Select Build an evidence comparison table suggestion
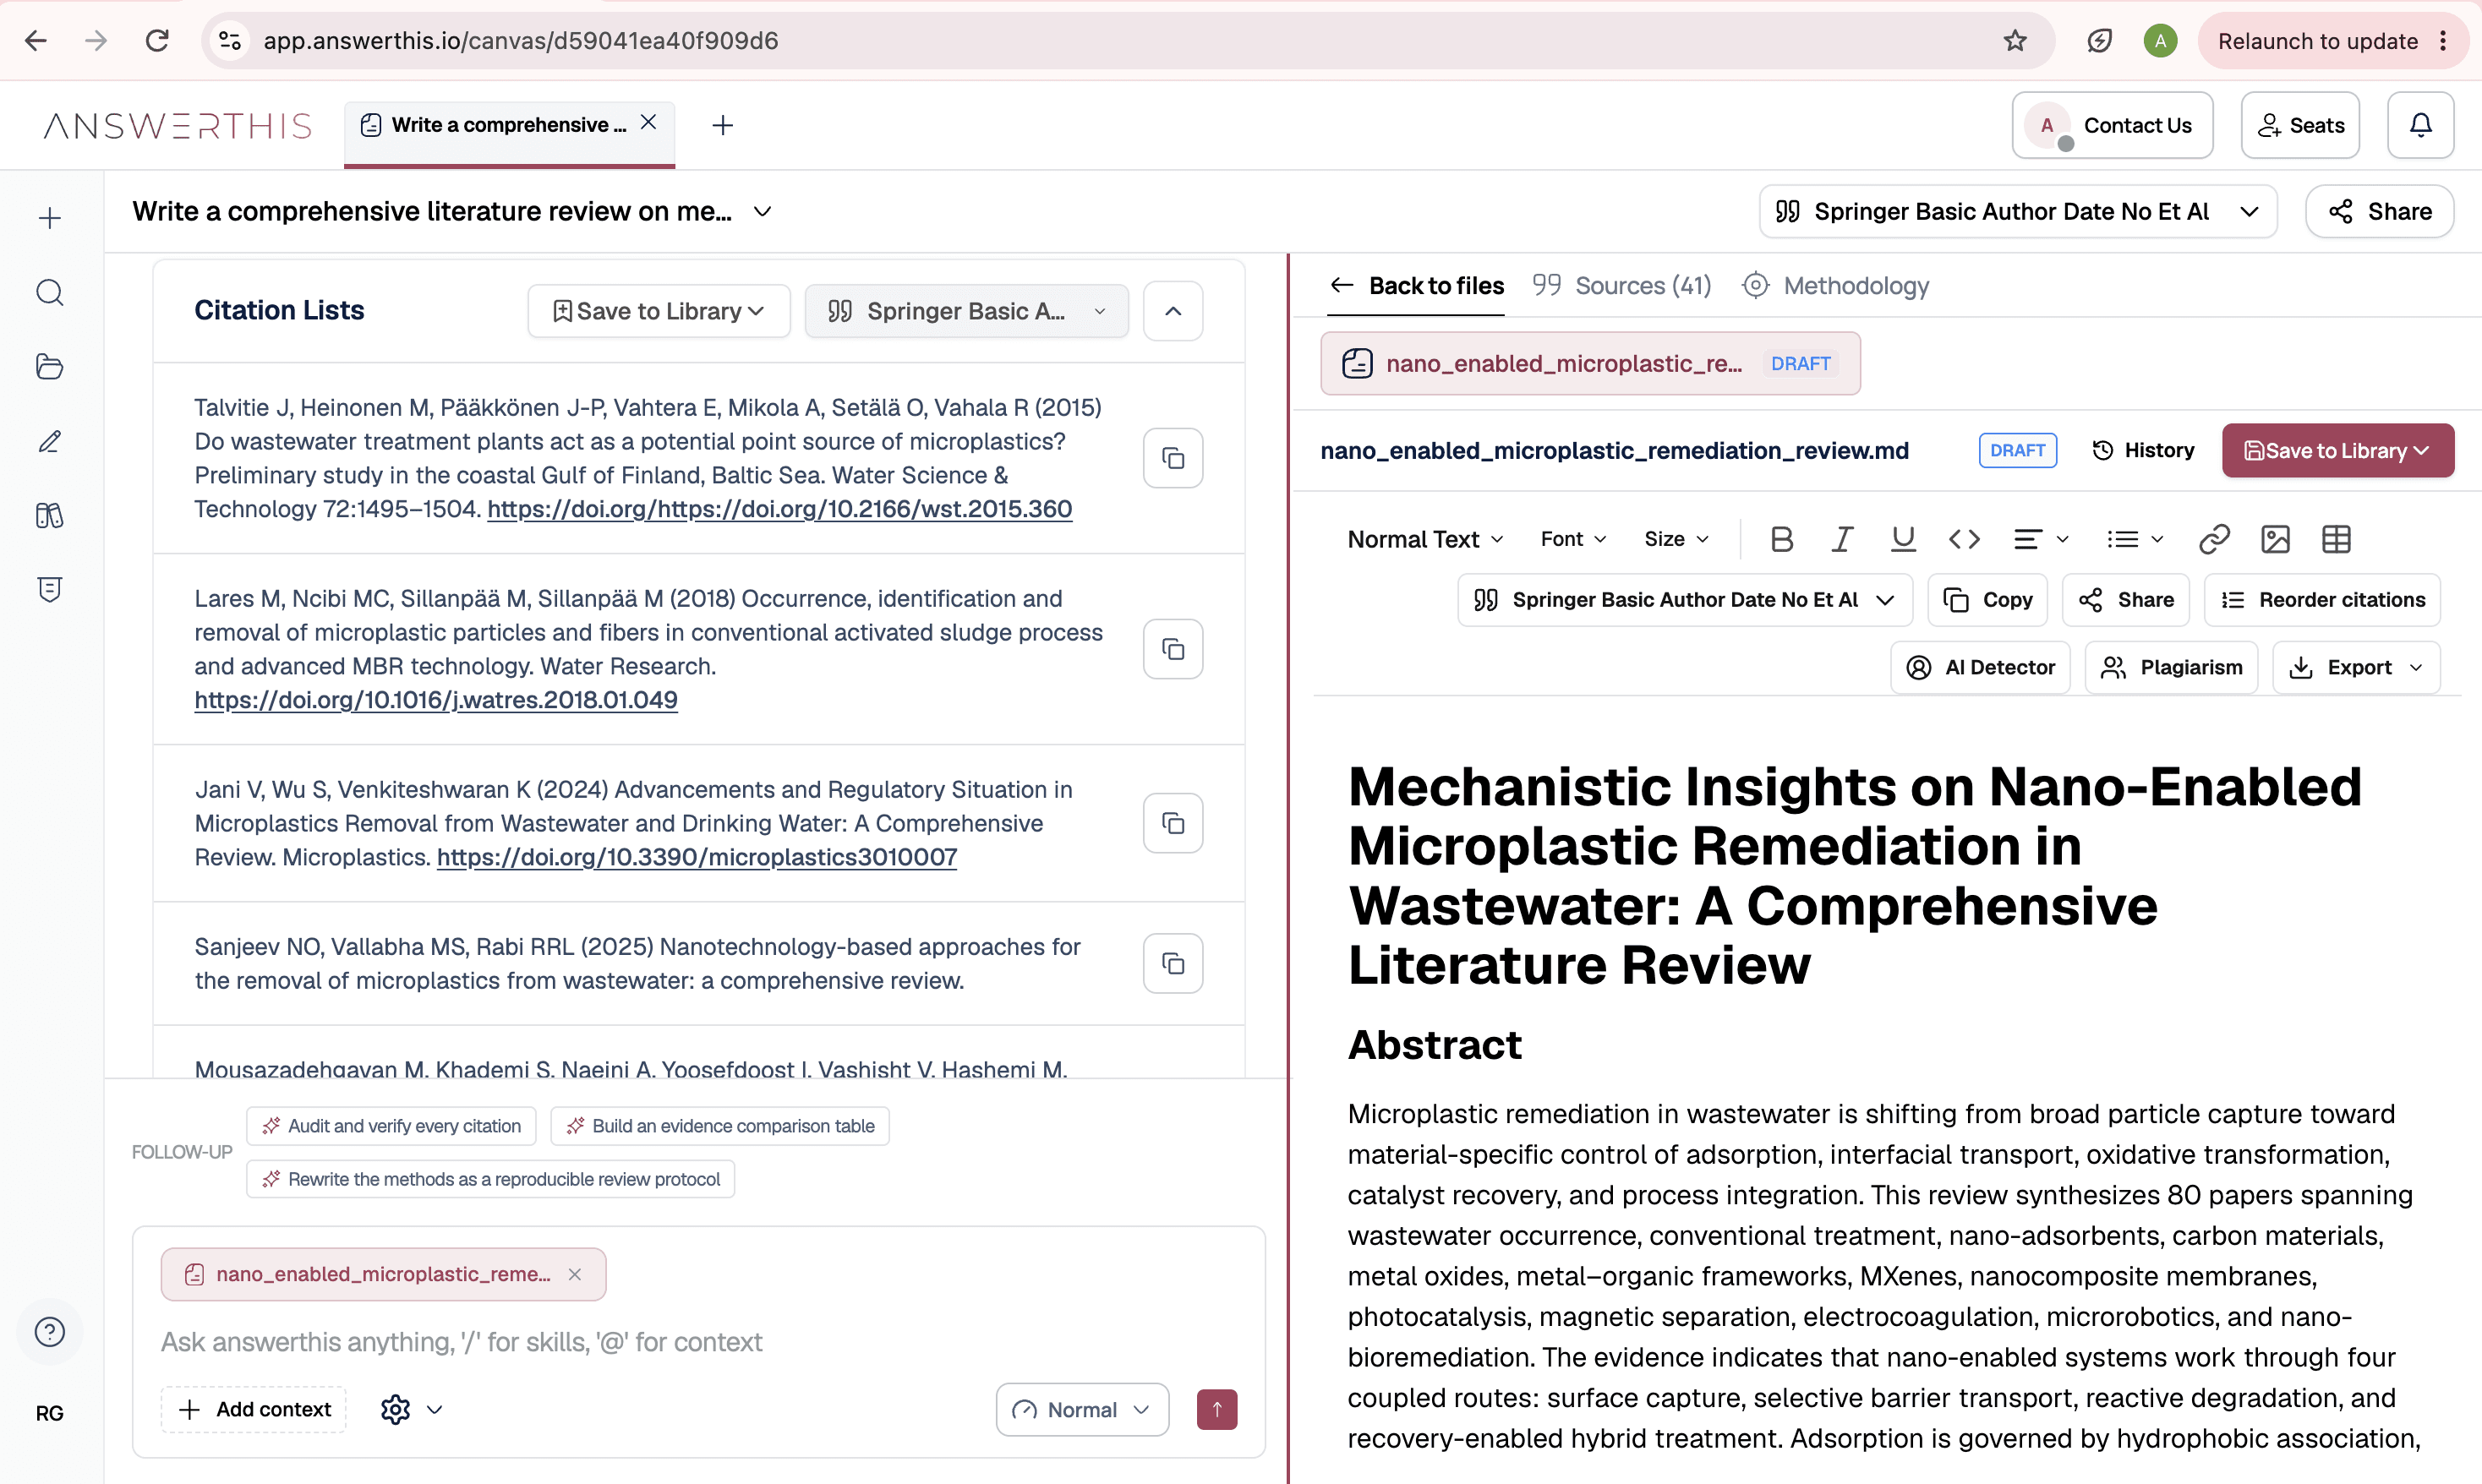 coord(720,1126)
